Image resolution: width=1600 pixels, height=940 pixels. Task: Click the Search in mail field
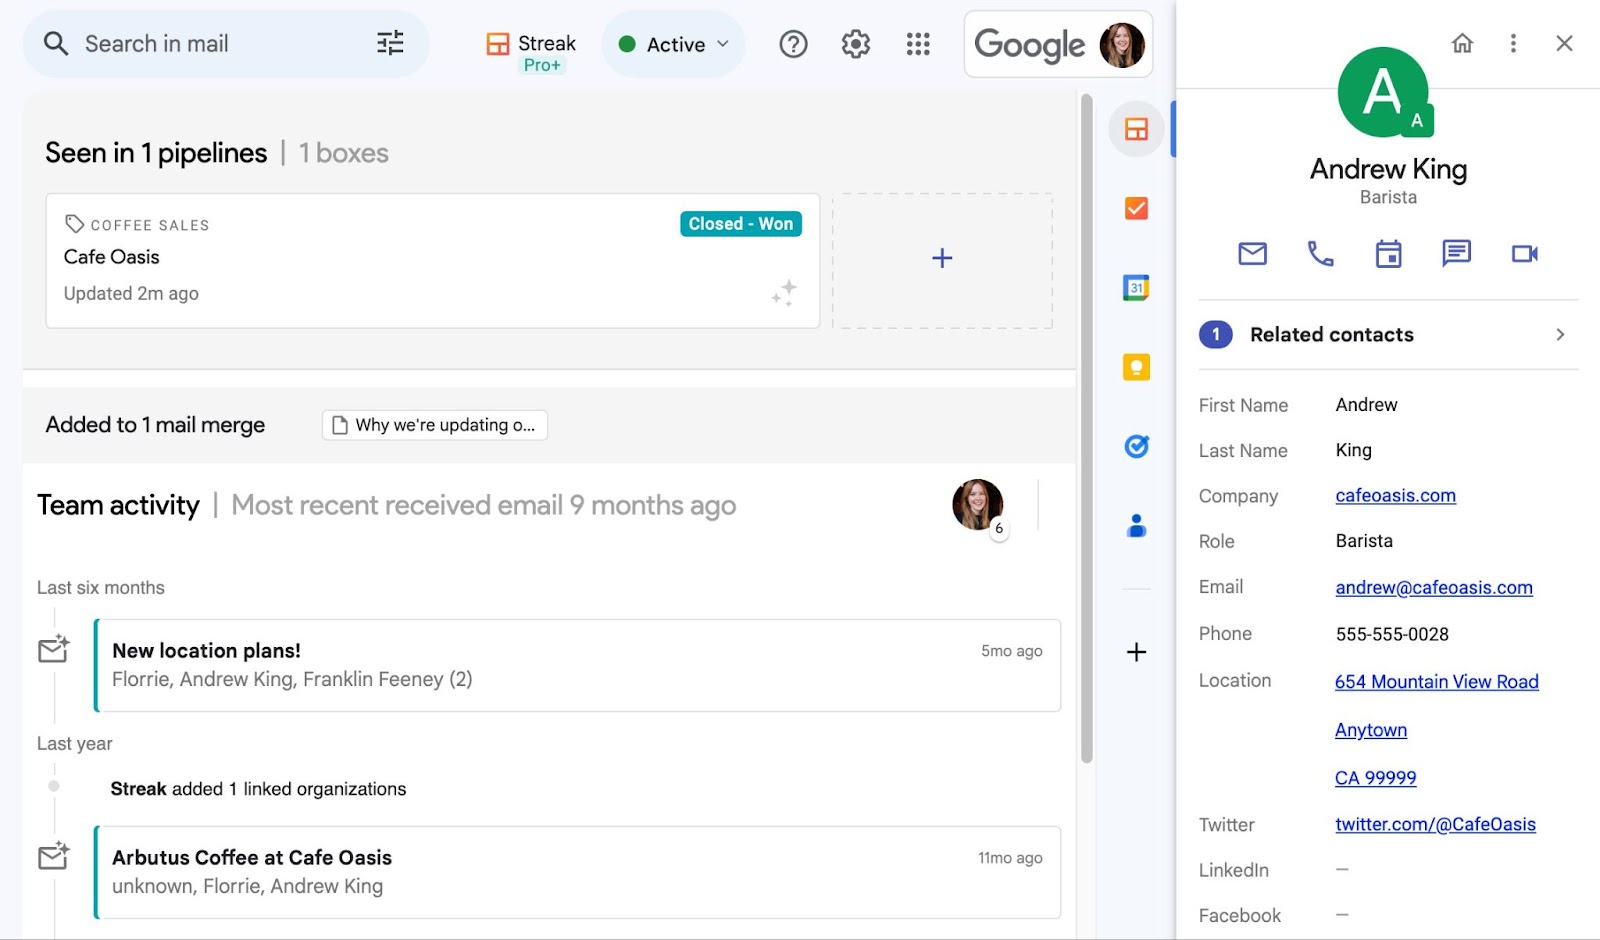(226, 44)
